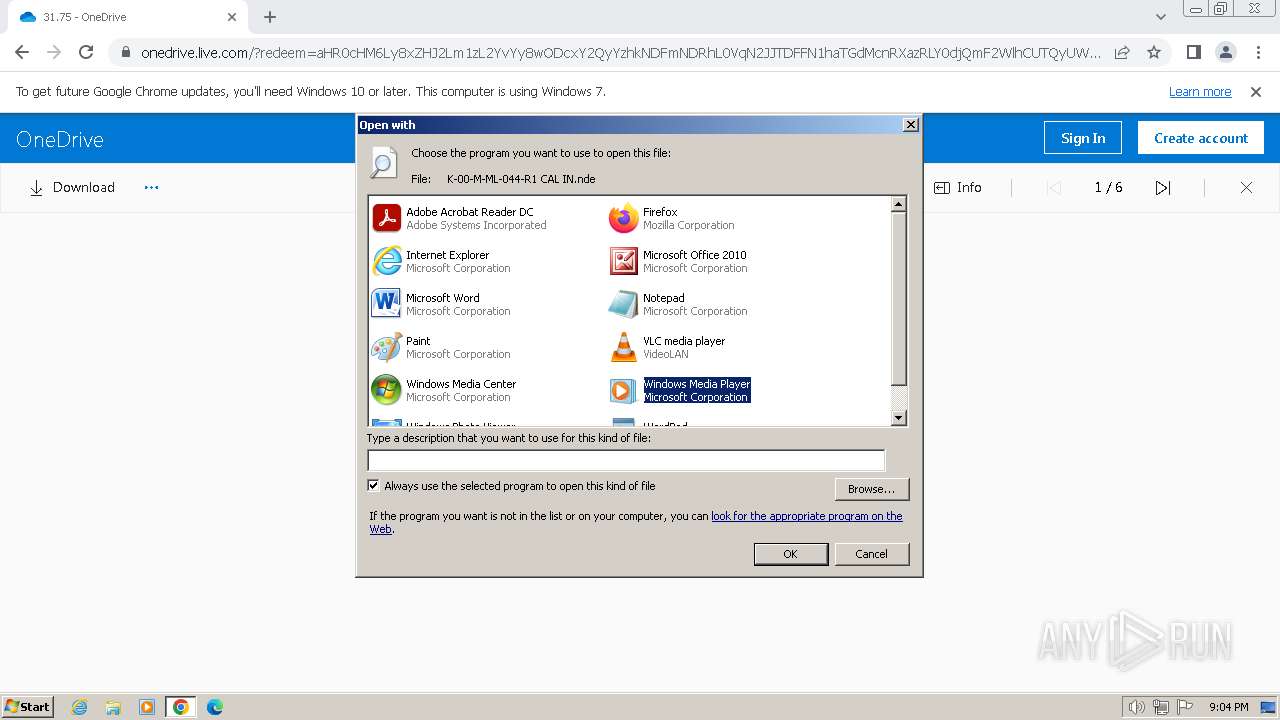The width and height of the screenshot is (1280, 720).
Task: View site information lock icon
Action: click(125, 52)
